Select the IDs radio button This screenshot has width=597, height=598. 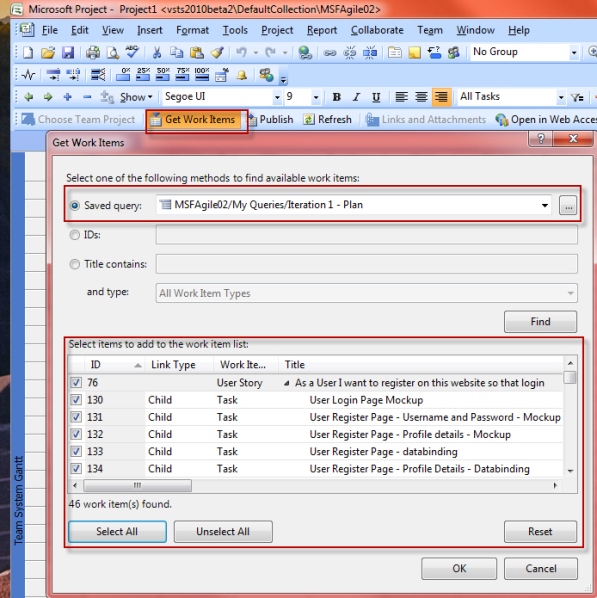pos(75,235)
